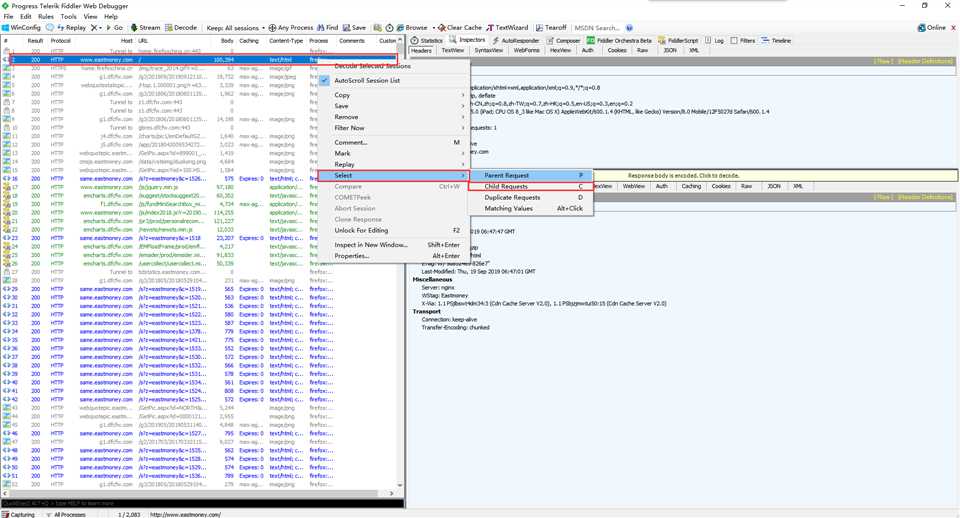Viewport: 960px width, 518px height.
Task: Expand Remove submenu in context menu
Action: [394, 117]
